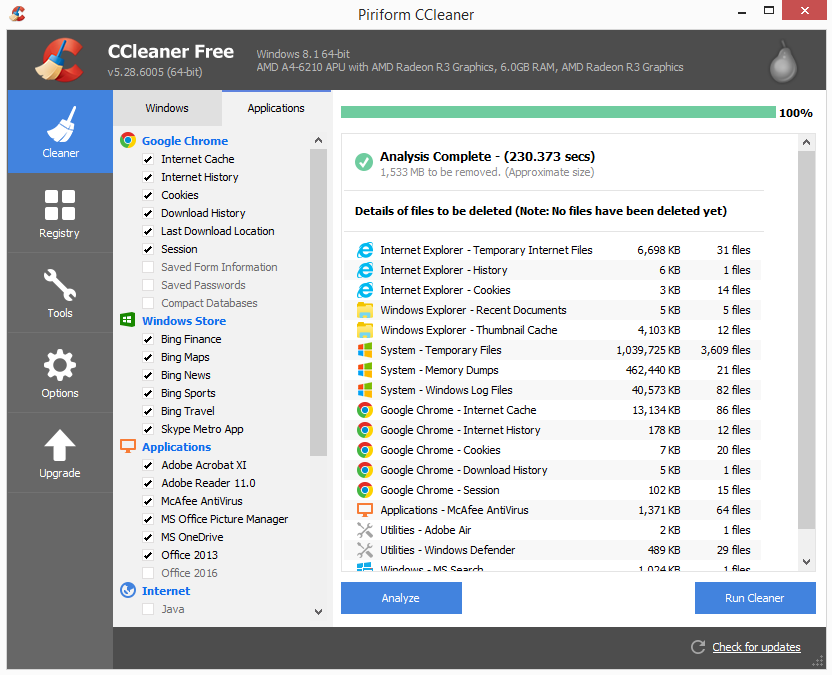Uncheck Bing Finance
This screenshot has height=675, width=832.
(148, 339)
